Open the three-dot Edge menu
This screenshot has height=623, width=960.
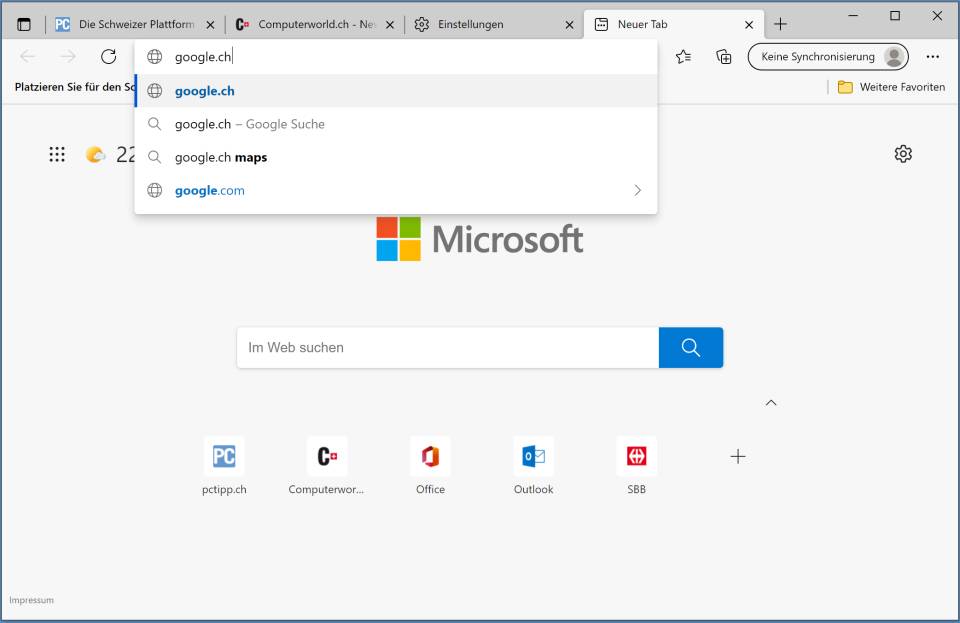(x=932, y=57)
